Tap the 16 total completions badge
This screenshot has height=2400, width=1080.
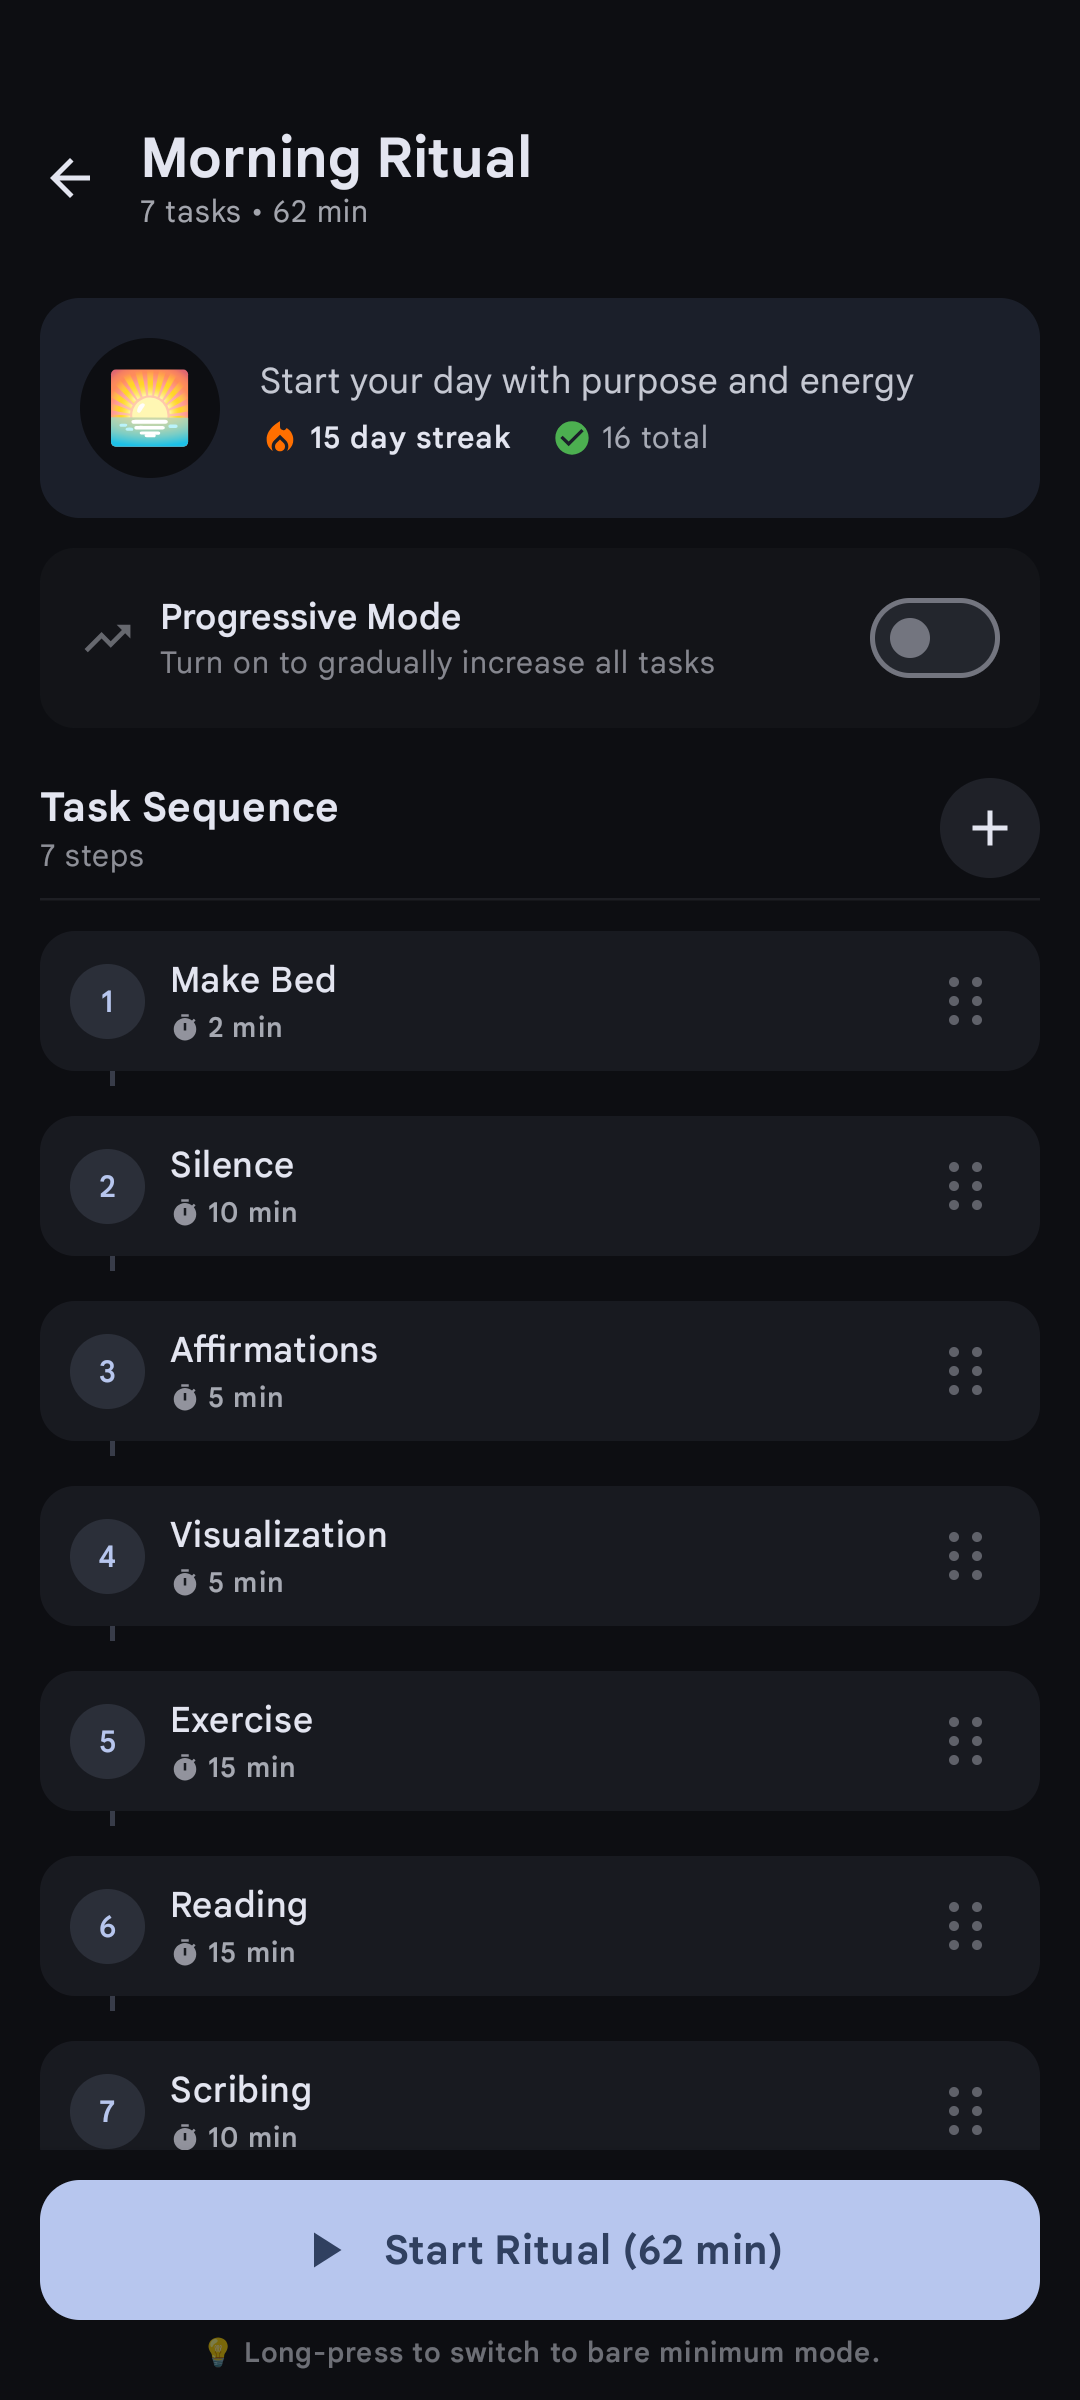pyautogui.click(x=632, y=438)
